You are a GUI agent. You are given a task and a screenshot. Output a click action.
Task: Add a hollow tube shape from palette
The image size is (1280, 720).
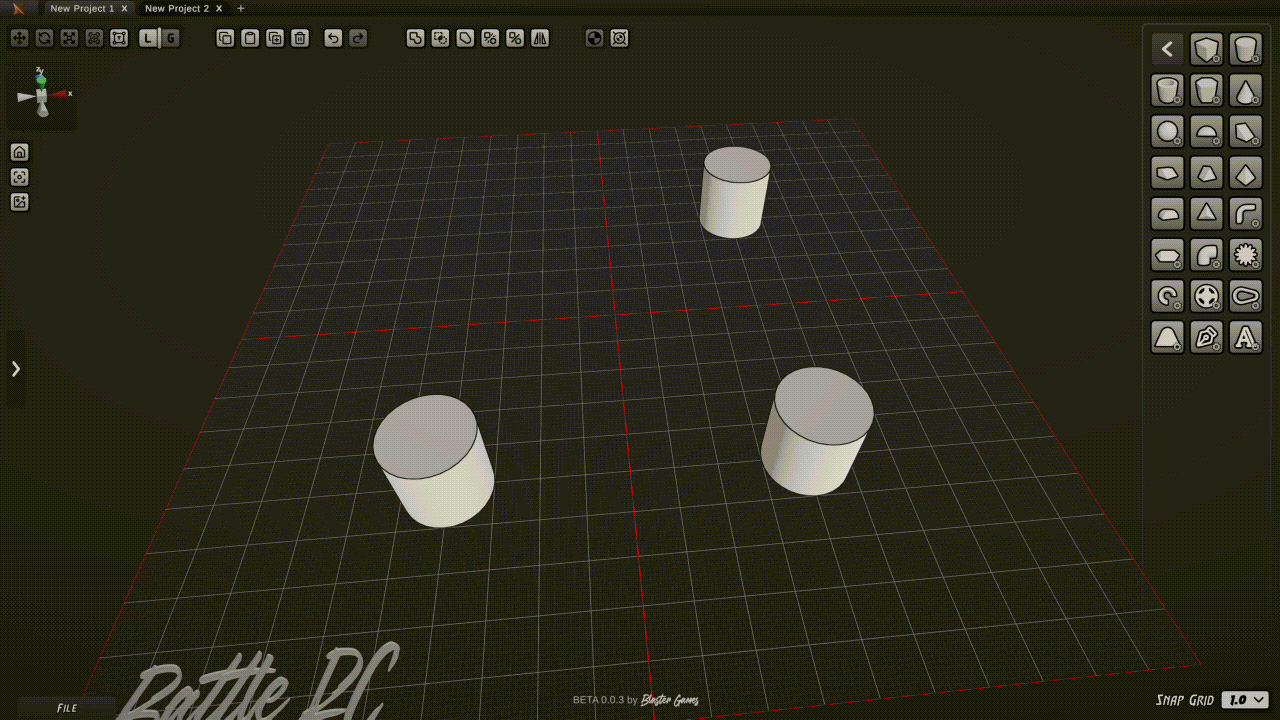(x=1167, y=91)
